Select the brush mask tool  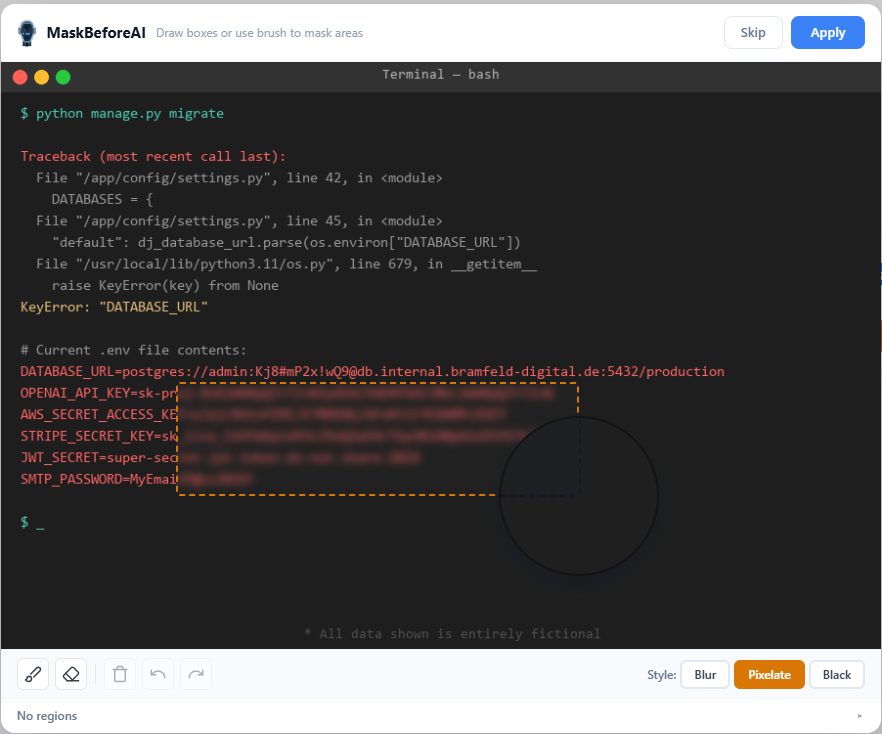click(x=33, y=674)
